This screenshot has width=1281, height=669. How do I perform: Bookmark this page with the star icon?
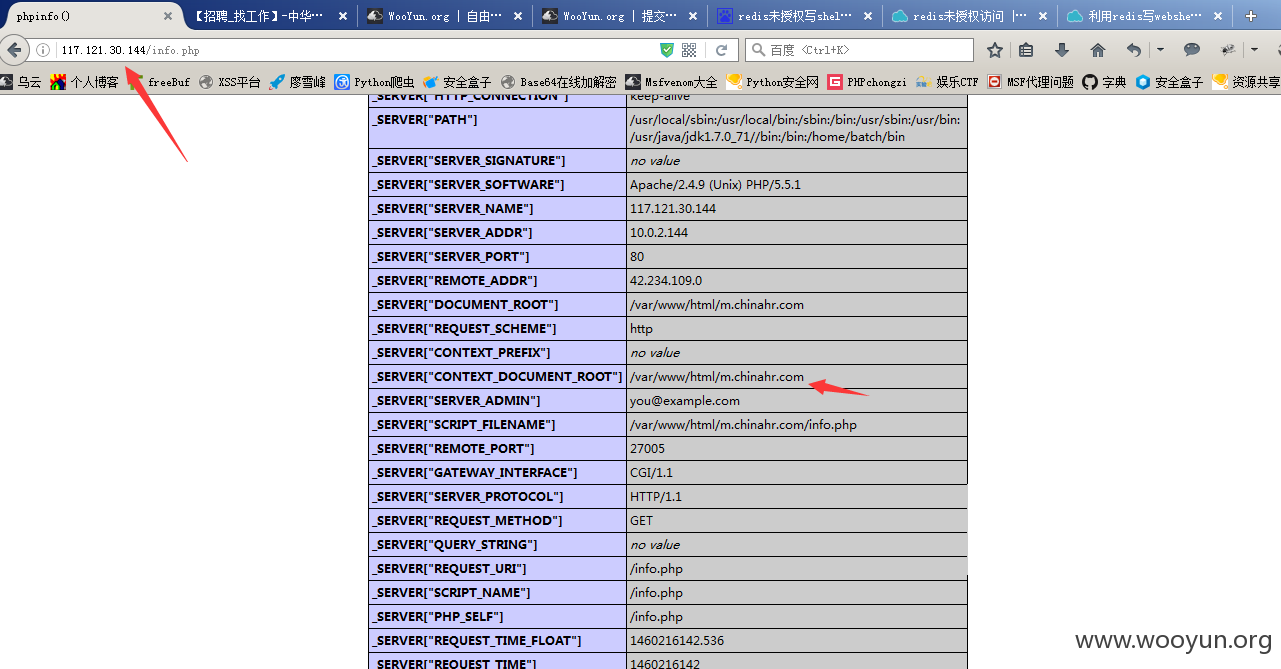coord(995,50)
